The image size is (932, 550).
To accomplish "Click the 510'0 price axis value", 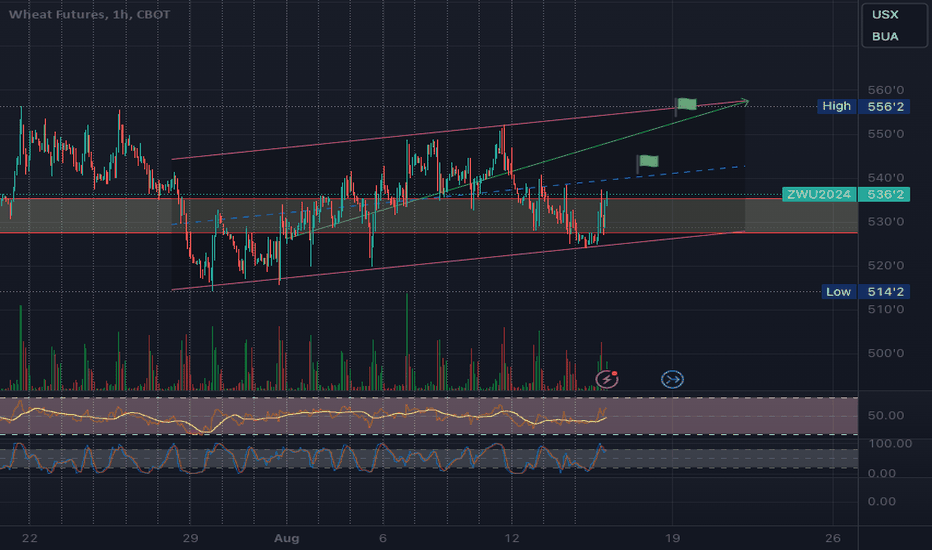I will (886, 309).
